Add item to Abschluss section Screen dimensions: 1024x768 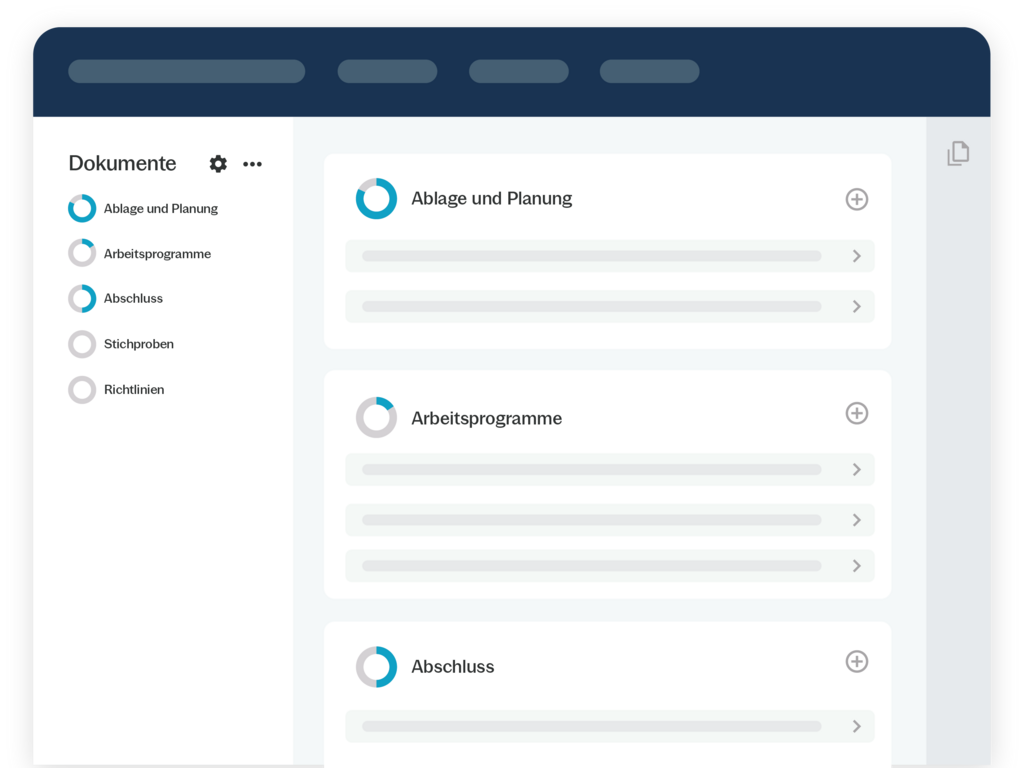coord(856,662)
